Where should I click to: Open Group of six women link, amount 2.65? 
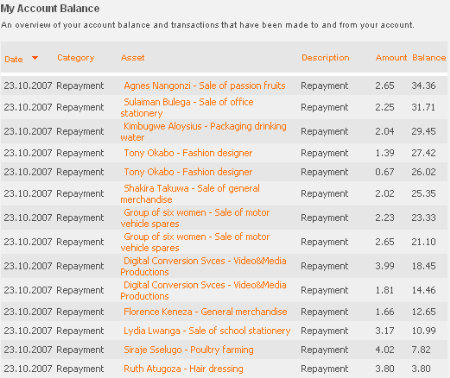[x=195, y=242]
